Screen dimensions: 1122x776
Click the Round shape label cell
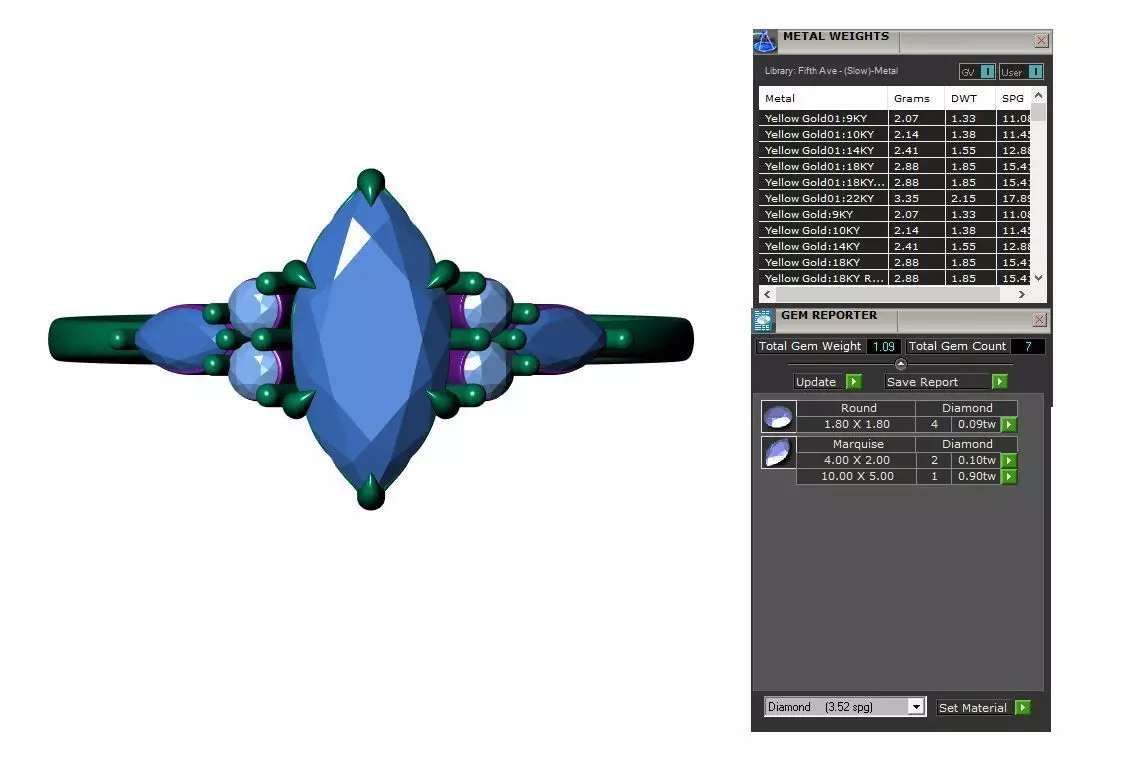[x=857, y=408]
